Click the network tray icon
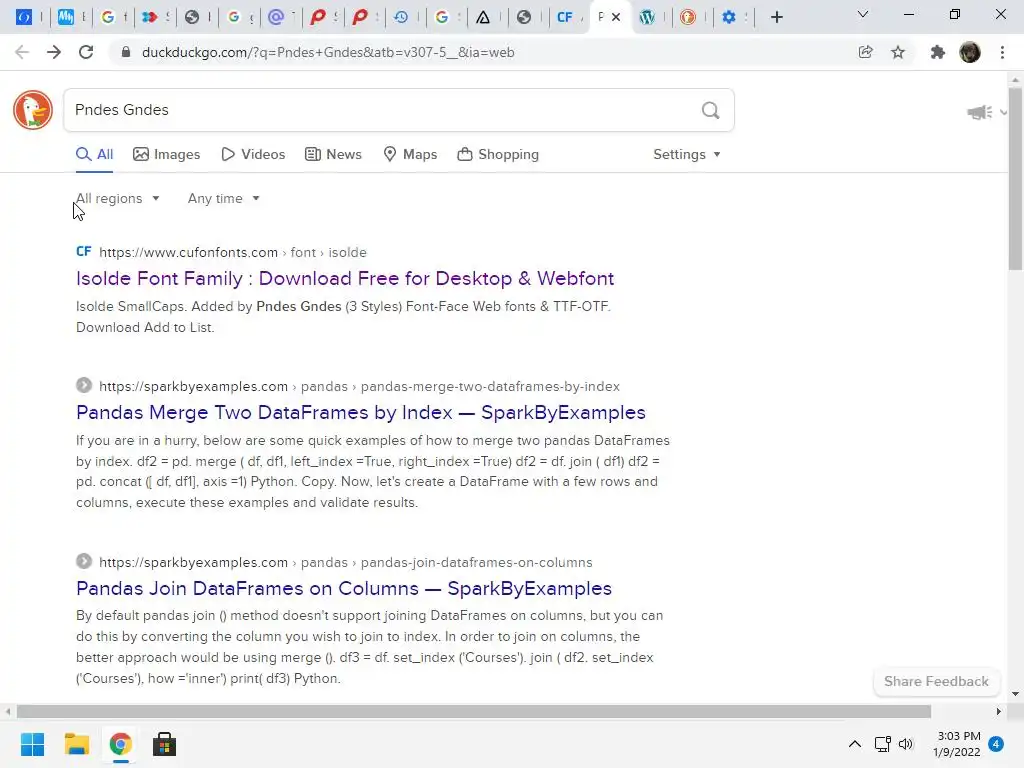The width and height of the screenshot is (1024, 768). [882, 744]
